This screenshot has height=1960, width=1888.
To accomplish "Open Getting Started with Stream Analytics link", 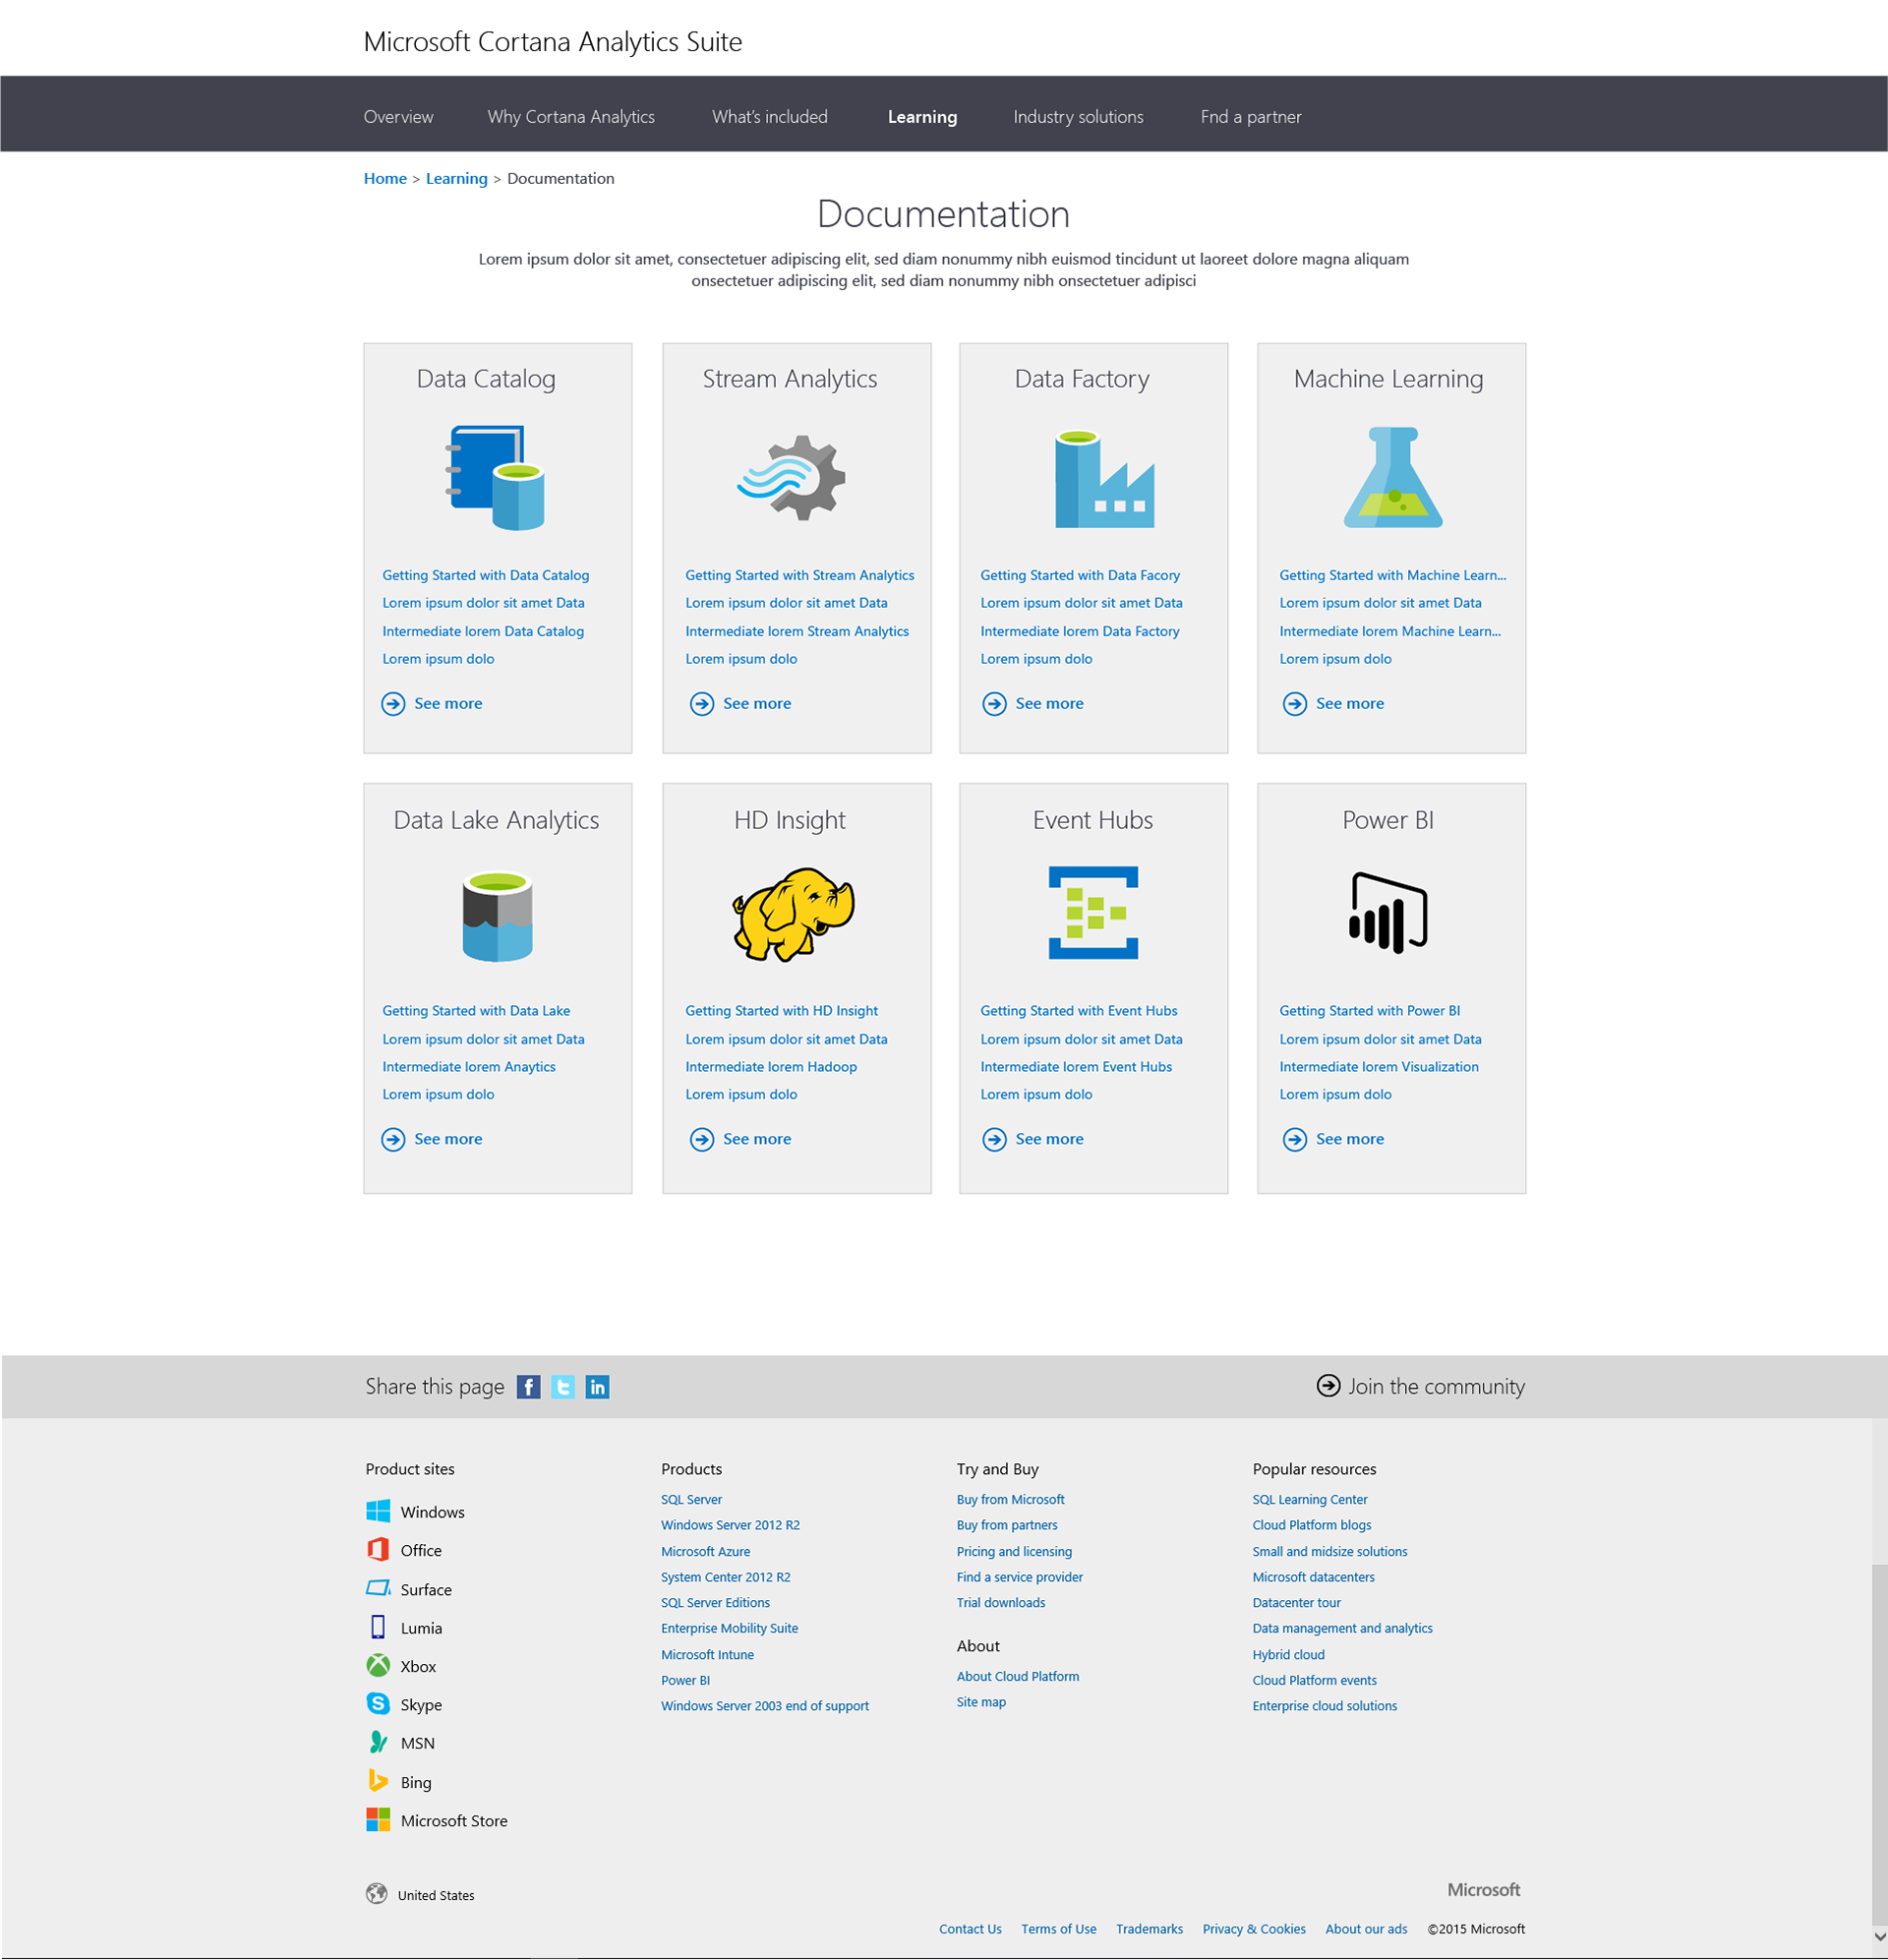I will click(800, 576).
